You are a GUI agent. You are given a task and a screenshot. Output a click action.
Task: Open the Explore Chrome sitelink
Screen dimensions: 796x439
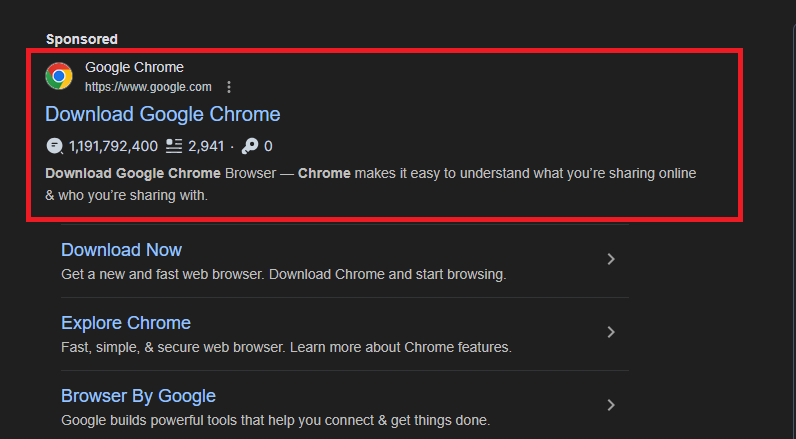tap(125, 323)
